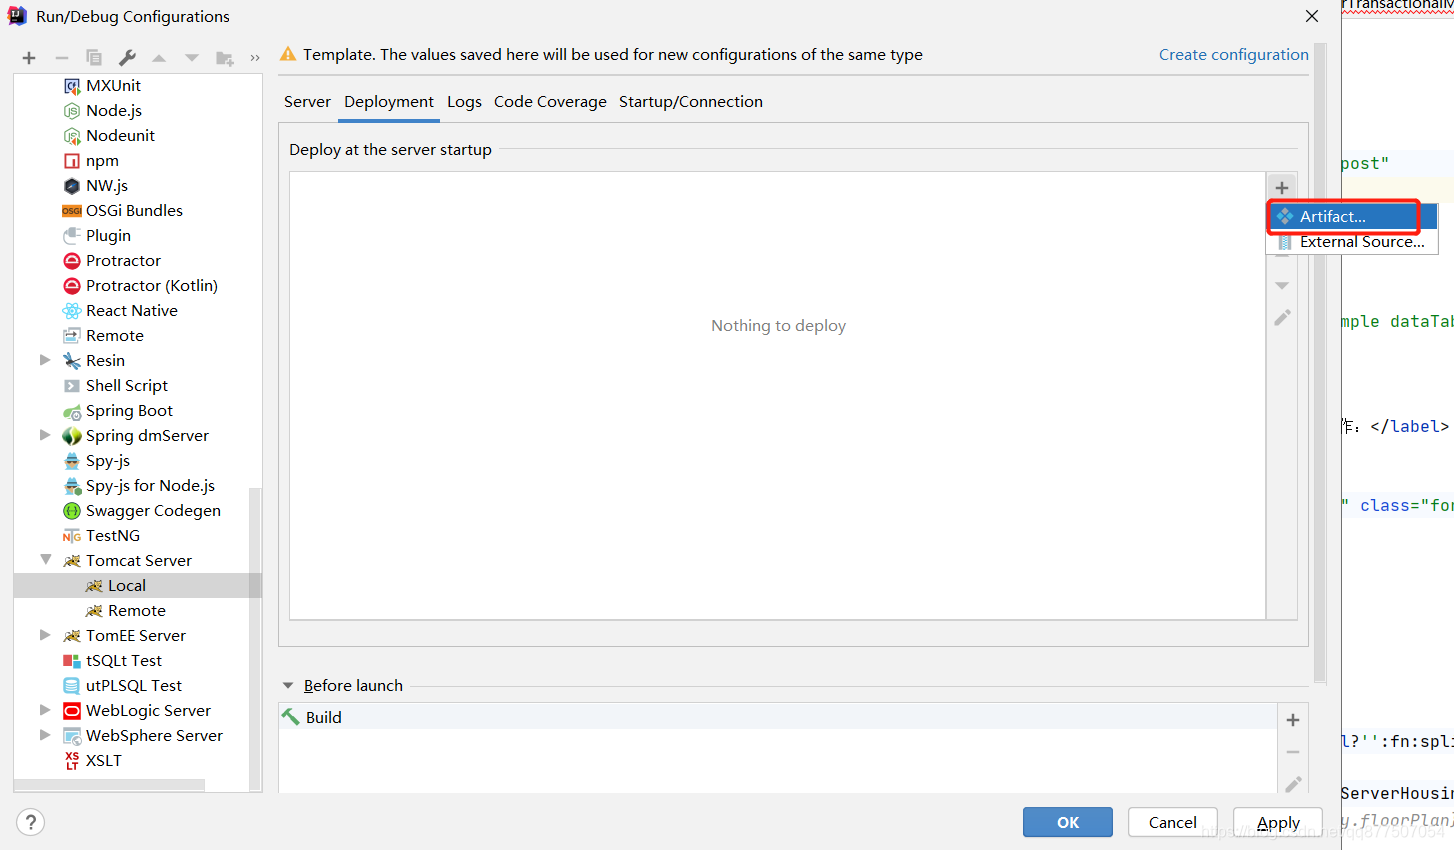Click the tree panel horizontal scrollbar
The width and height of the screenshot is (1454, 850).
[110, 785]
